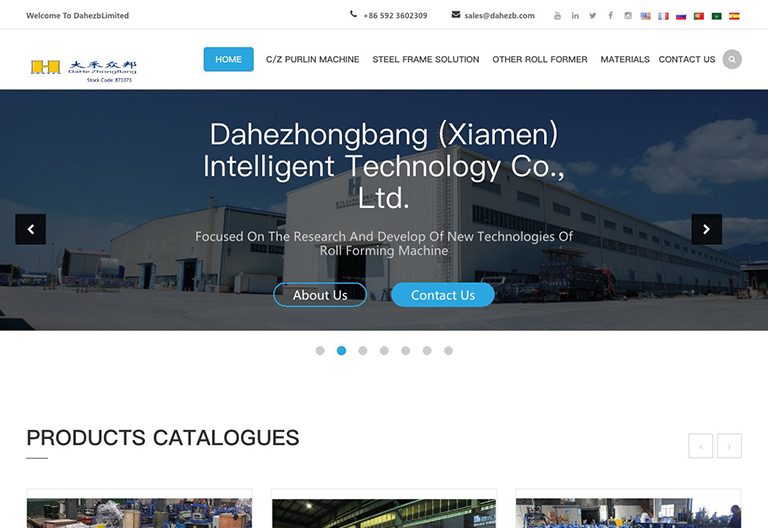Switch language with the French flag
768x528 pixels.
pos(663,16)
